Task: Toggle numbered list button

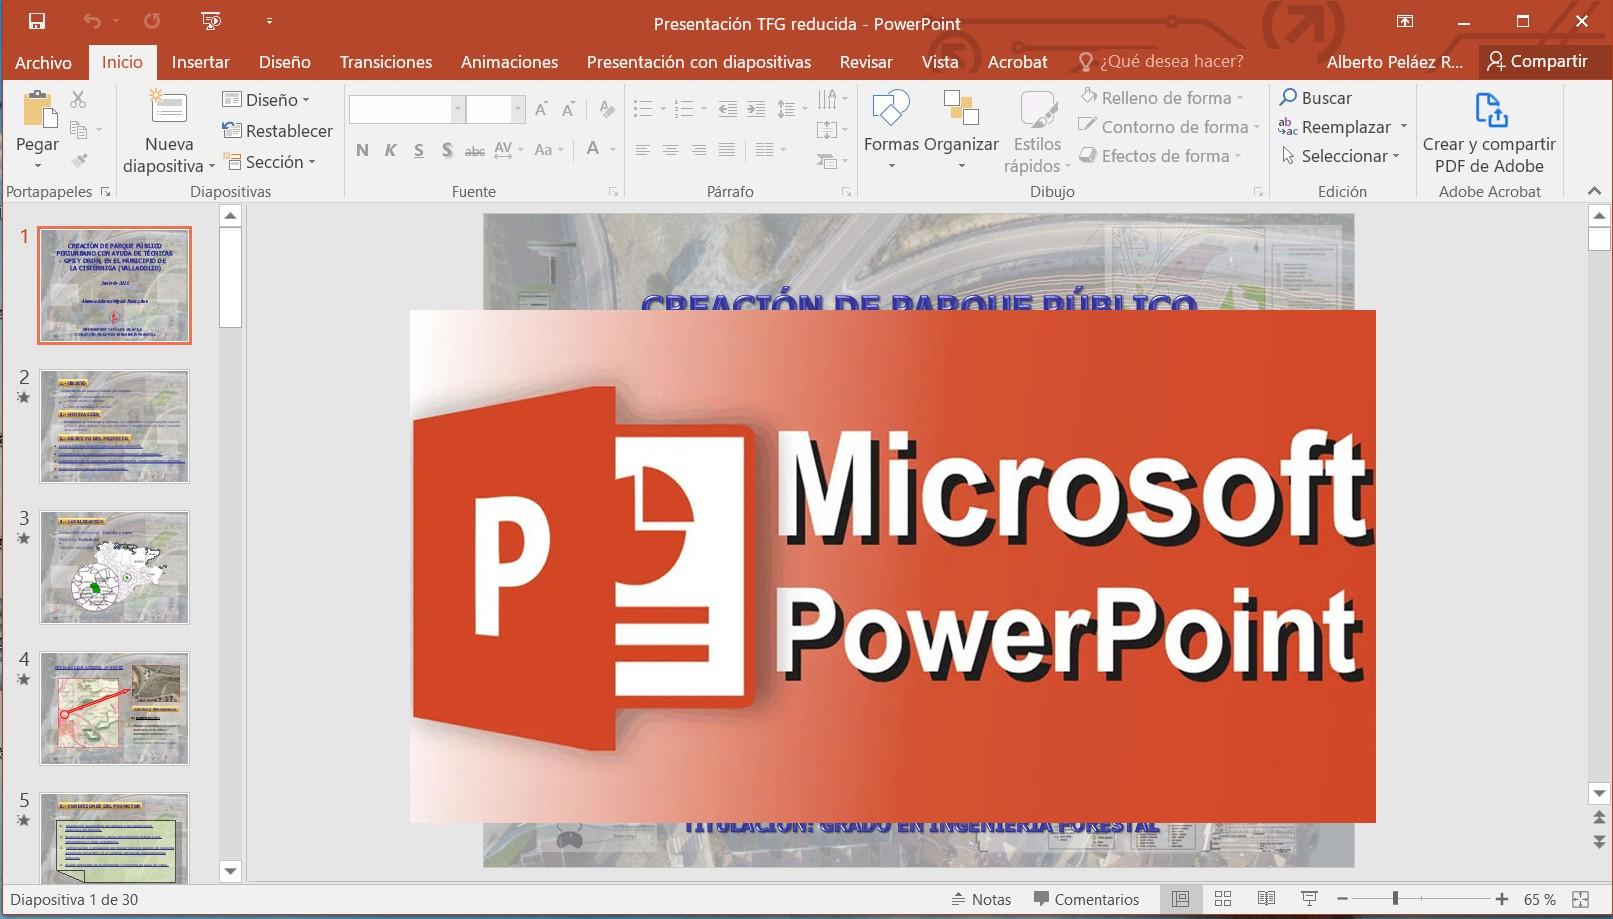Action: pos(684,108)
